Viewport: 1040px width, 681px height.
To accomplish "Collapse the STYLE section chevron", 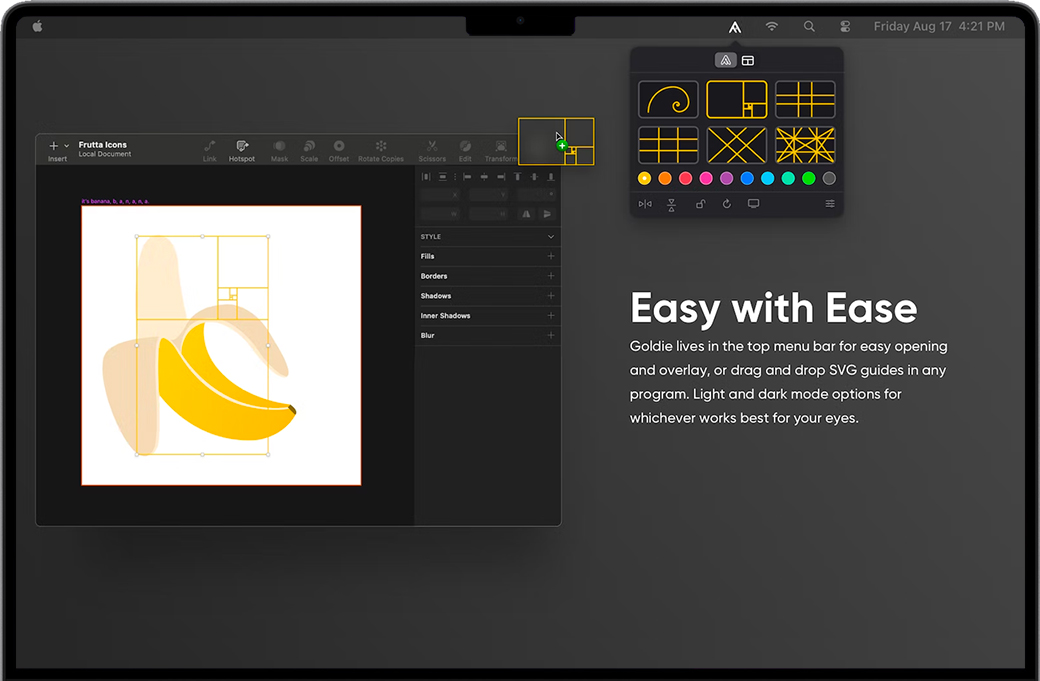I will [551, 237].
